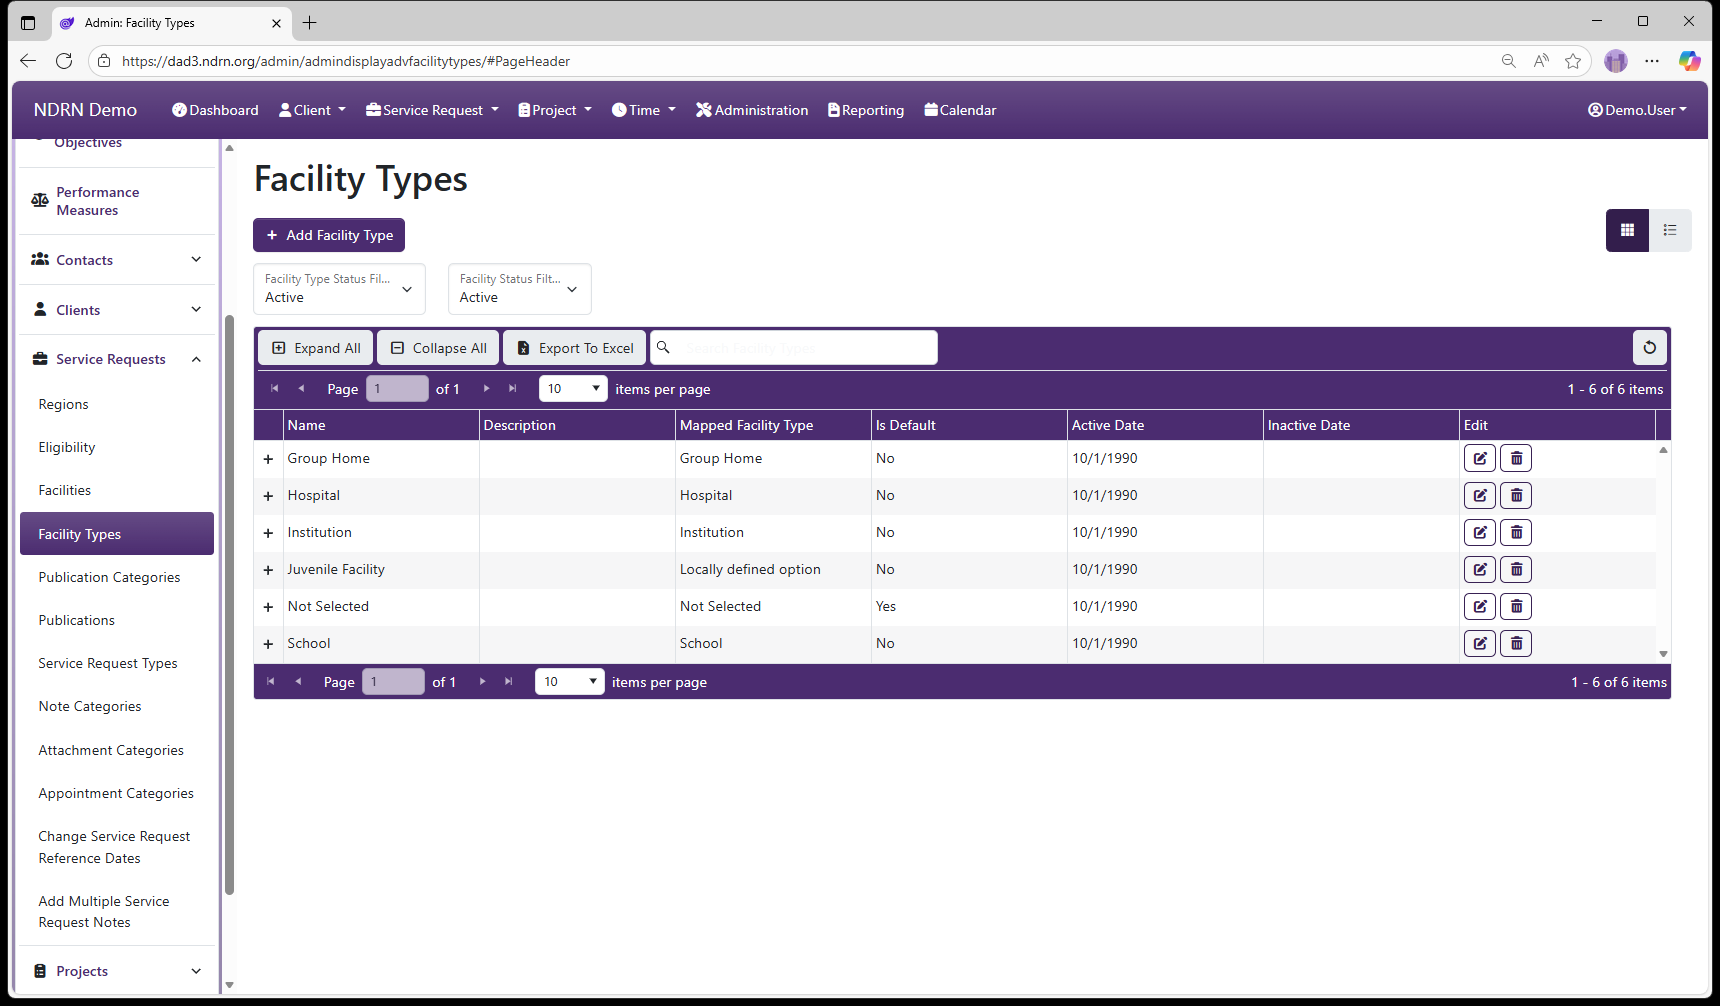Open Time navbar menu
The height and width of the screenshot is (1006, 1720).
click(644, 110)
